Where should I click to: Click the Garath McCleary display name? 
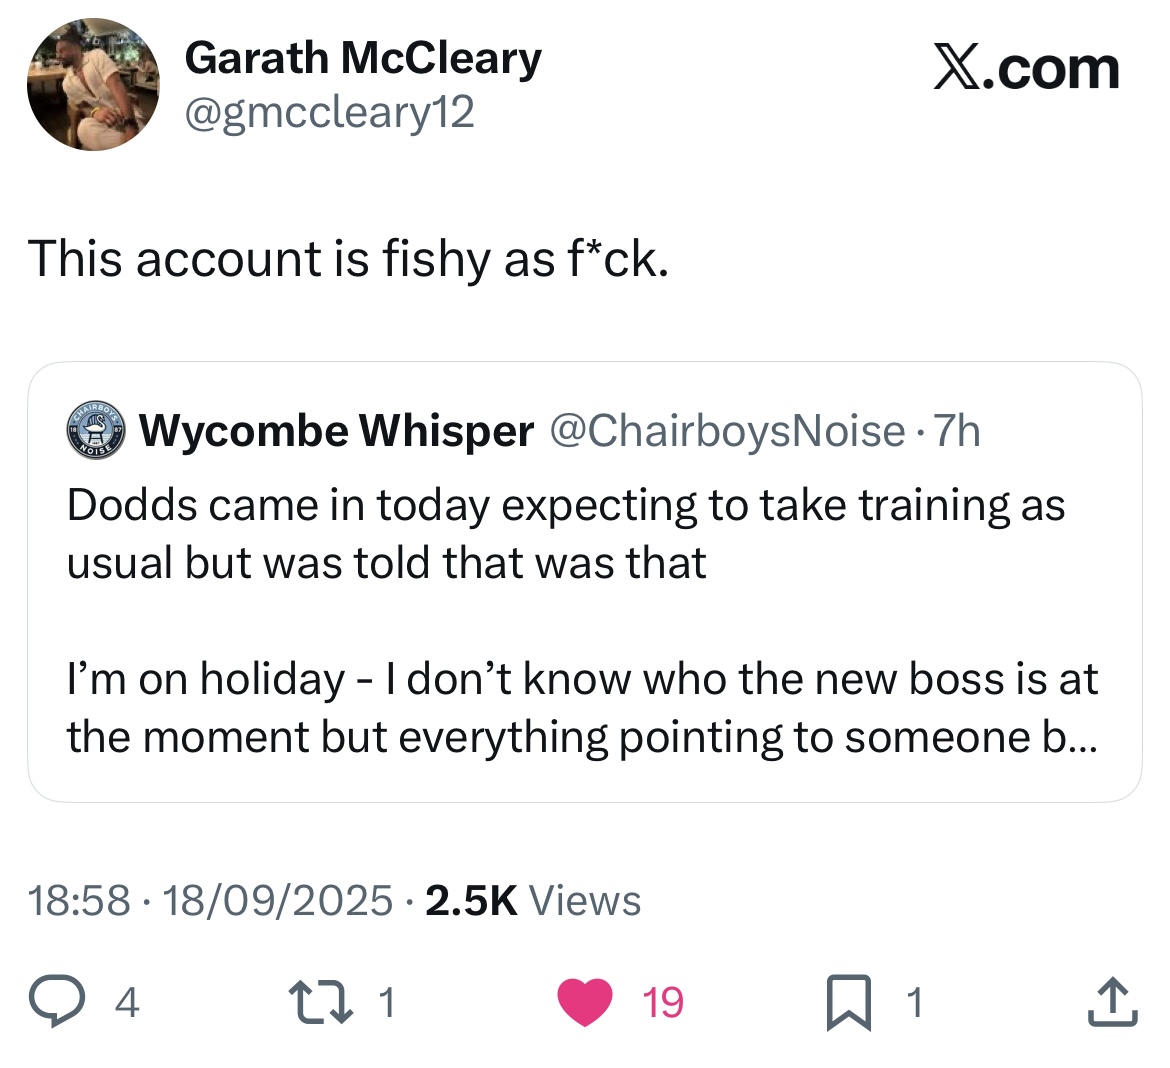click(363, 59)
